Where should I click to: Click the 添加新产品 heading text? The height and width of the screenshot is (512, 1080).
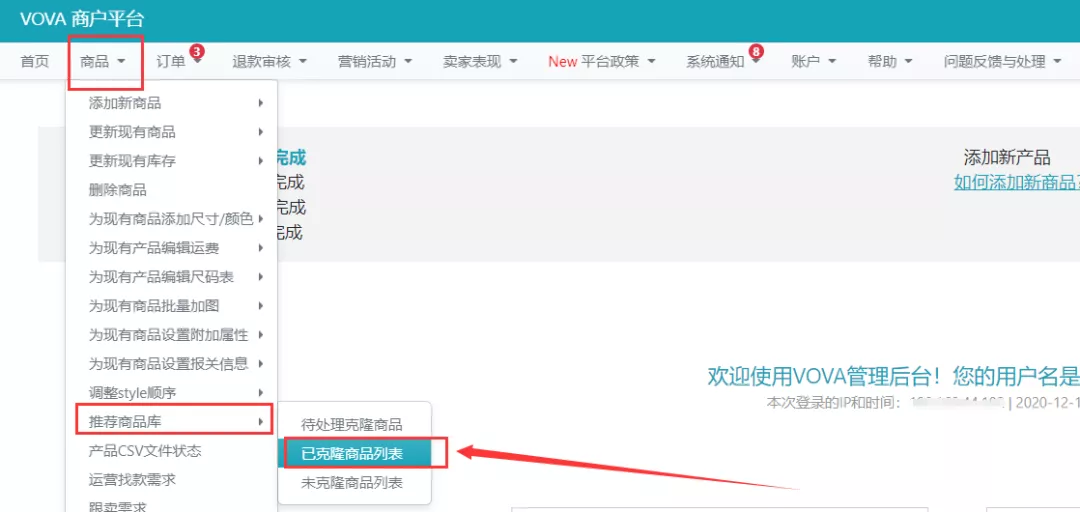tap(1006, 157)
